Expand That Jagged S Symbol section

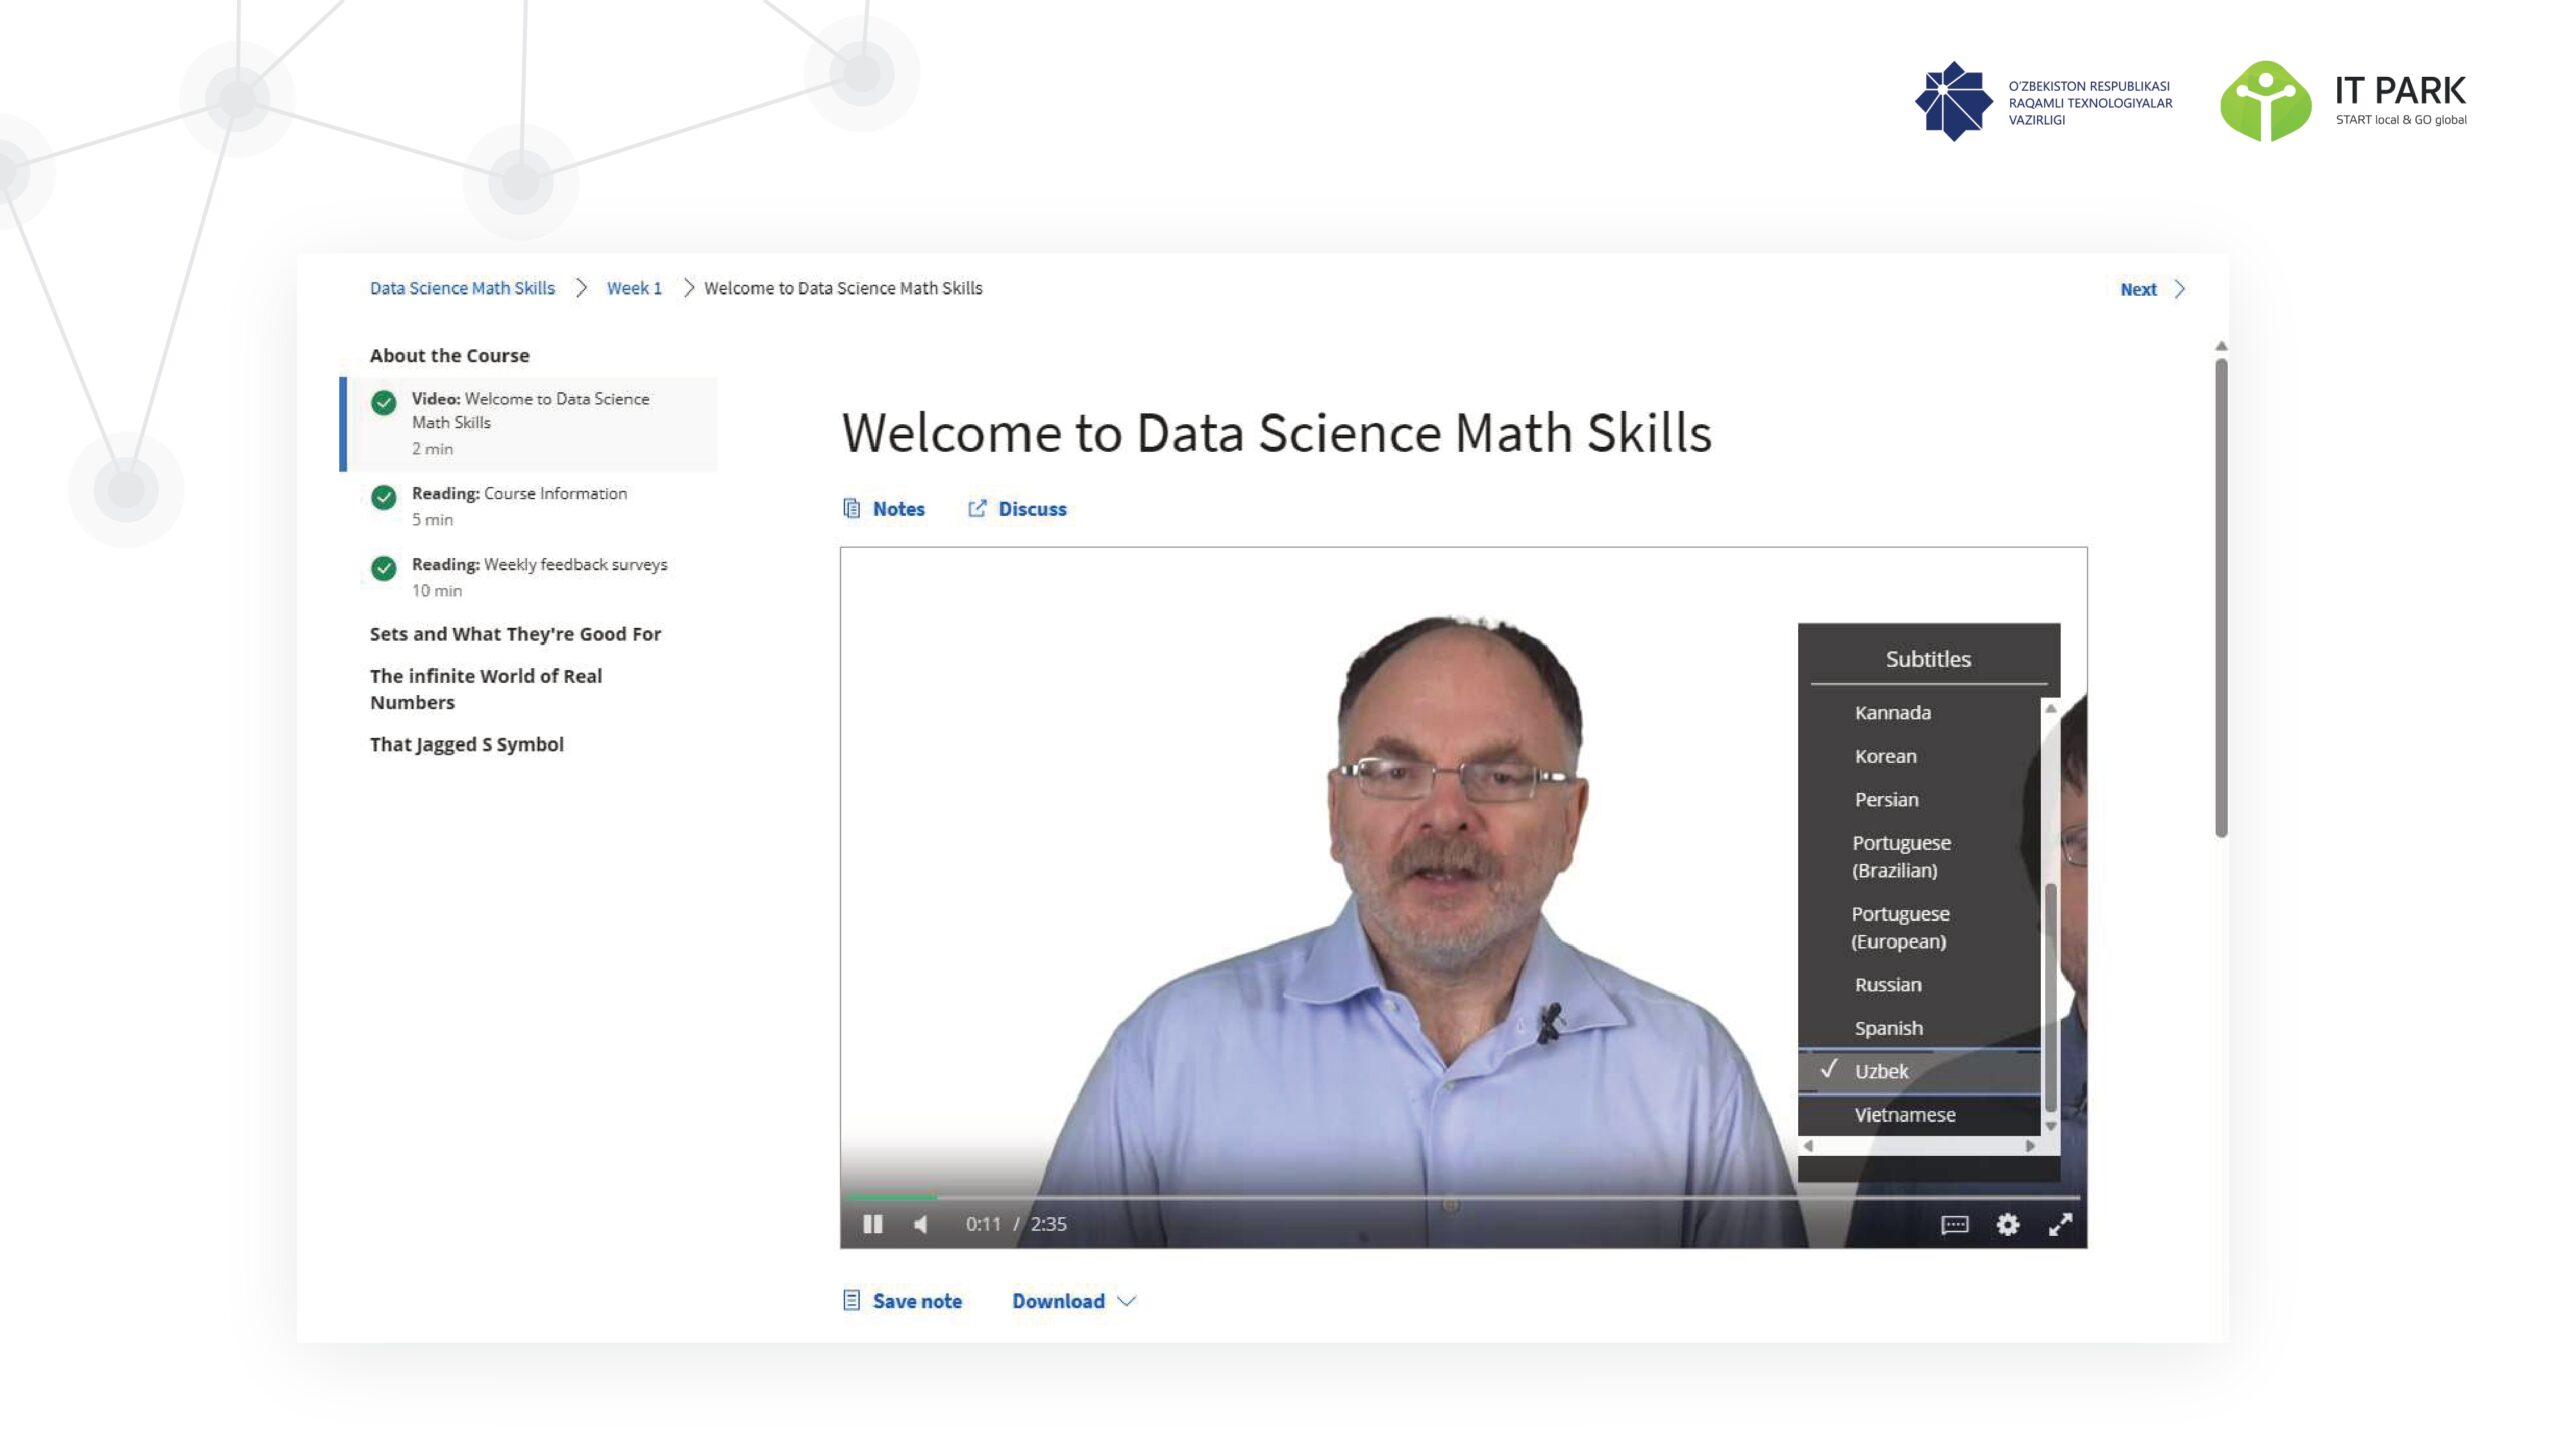466,744
